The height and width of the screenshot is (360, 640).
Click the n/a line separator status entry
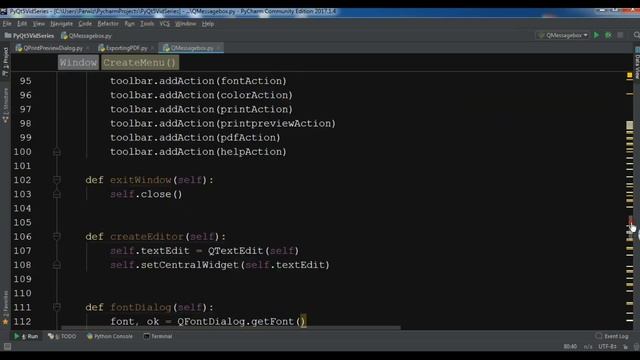pos(588,347)
